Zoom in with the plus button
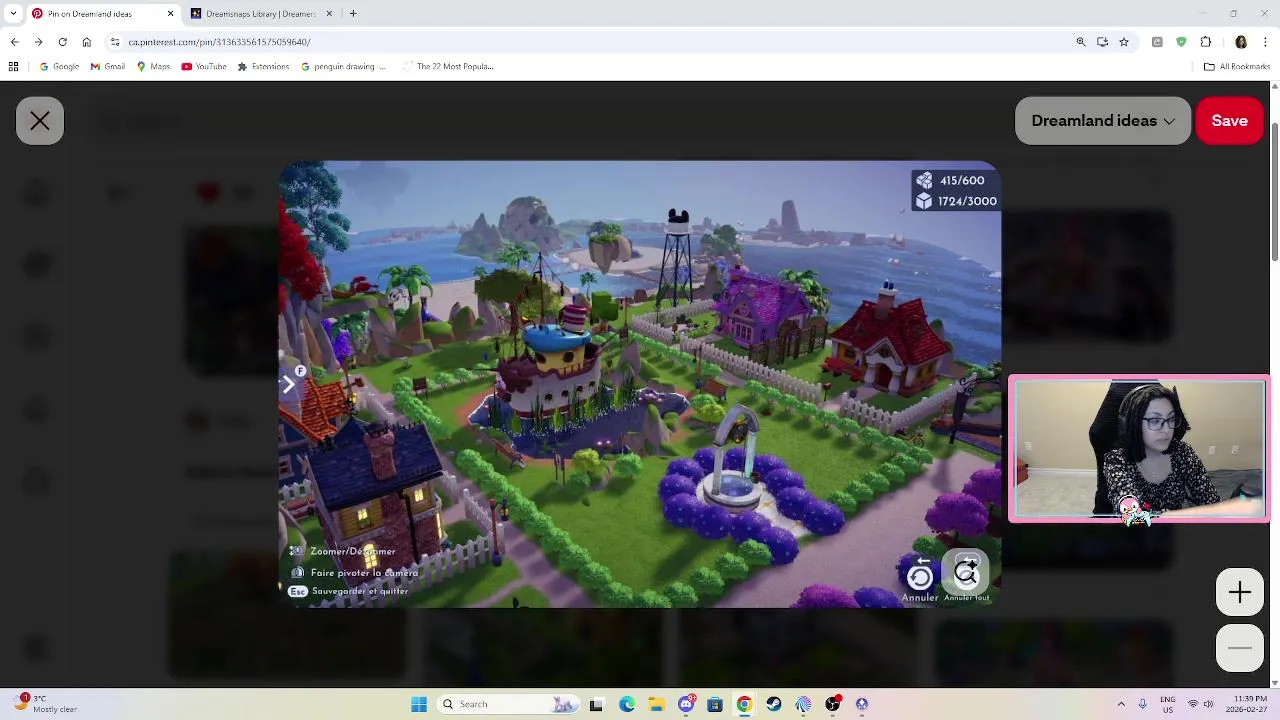1280x720 pixels. 1239,593
